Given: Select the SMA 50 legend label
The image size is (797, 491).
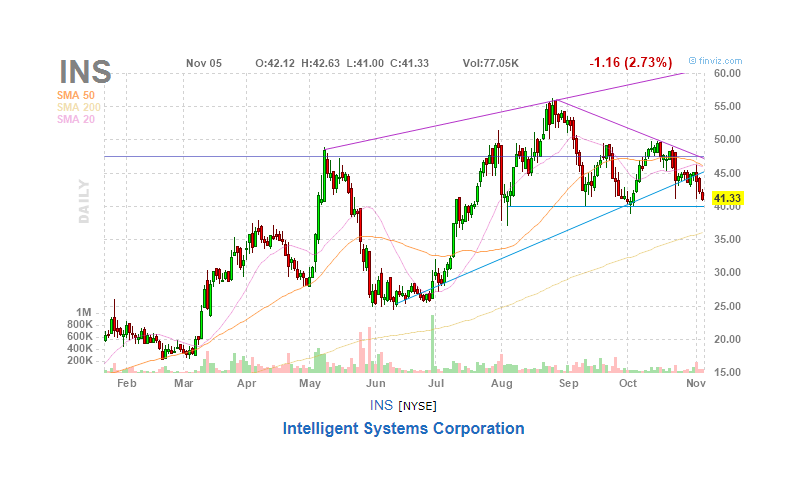Looking at the screenshot, I should click(x=76, y=95).
